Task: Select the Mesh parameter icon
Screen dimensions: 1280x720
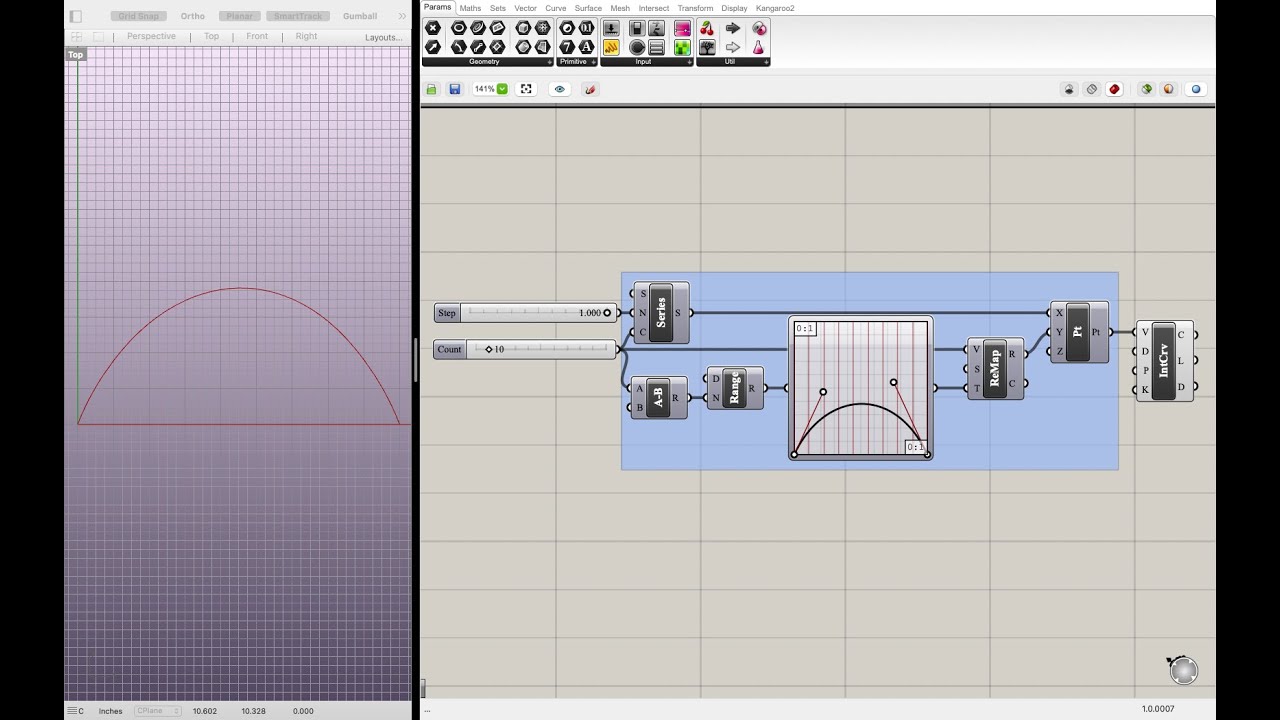Action: 543,28
